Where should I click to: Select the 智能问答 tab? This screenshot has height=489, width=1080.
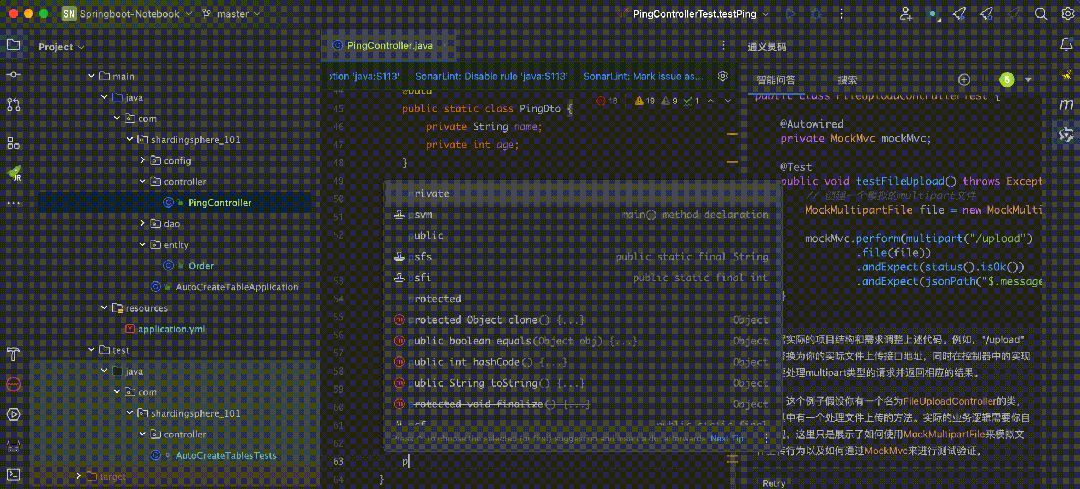pyautogui.click(x=776, y=80)
